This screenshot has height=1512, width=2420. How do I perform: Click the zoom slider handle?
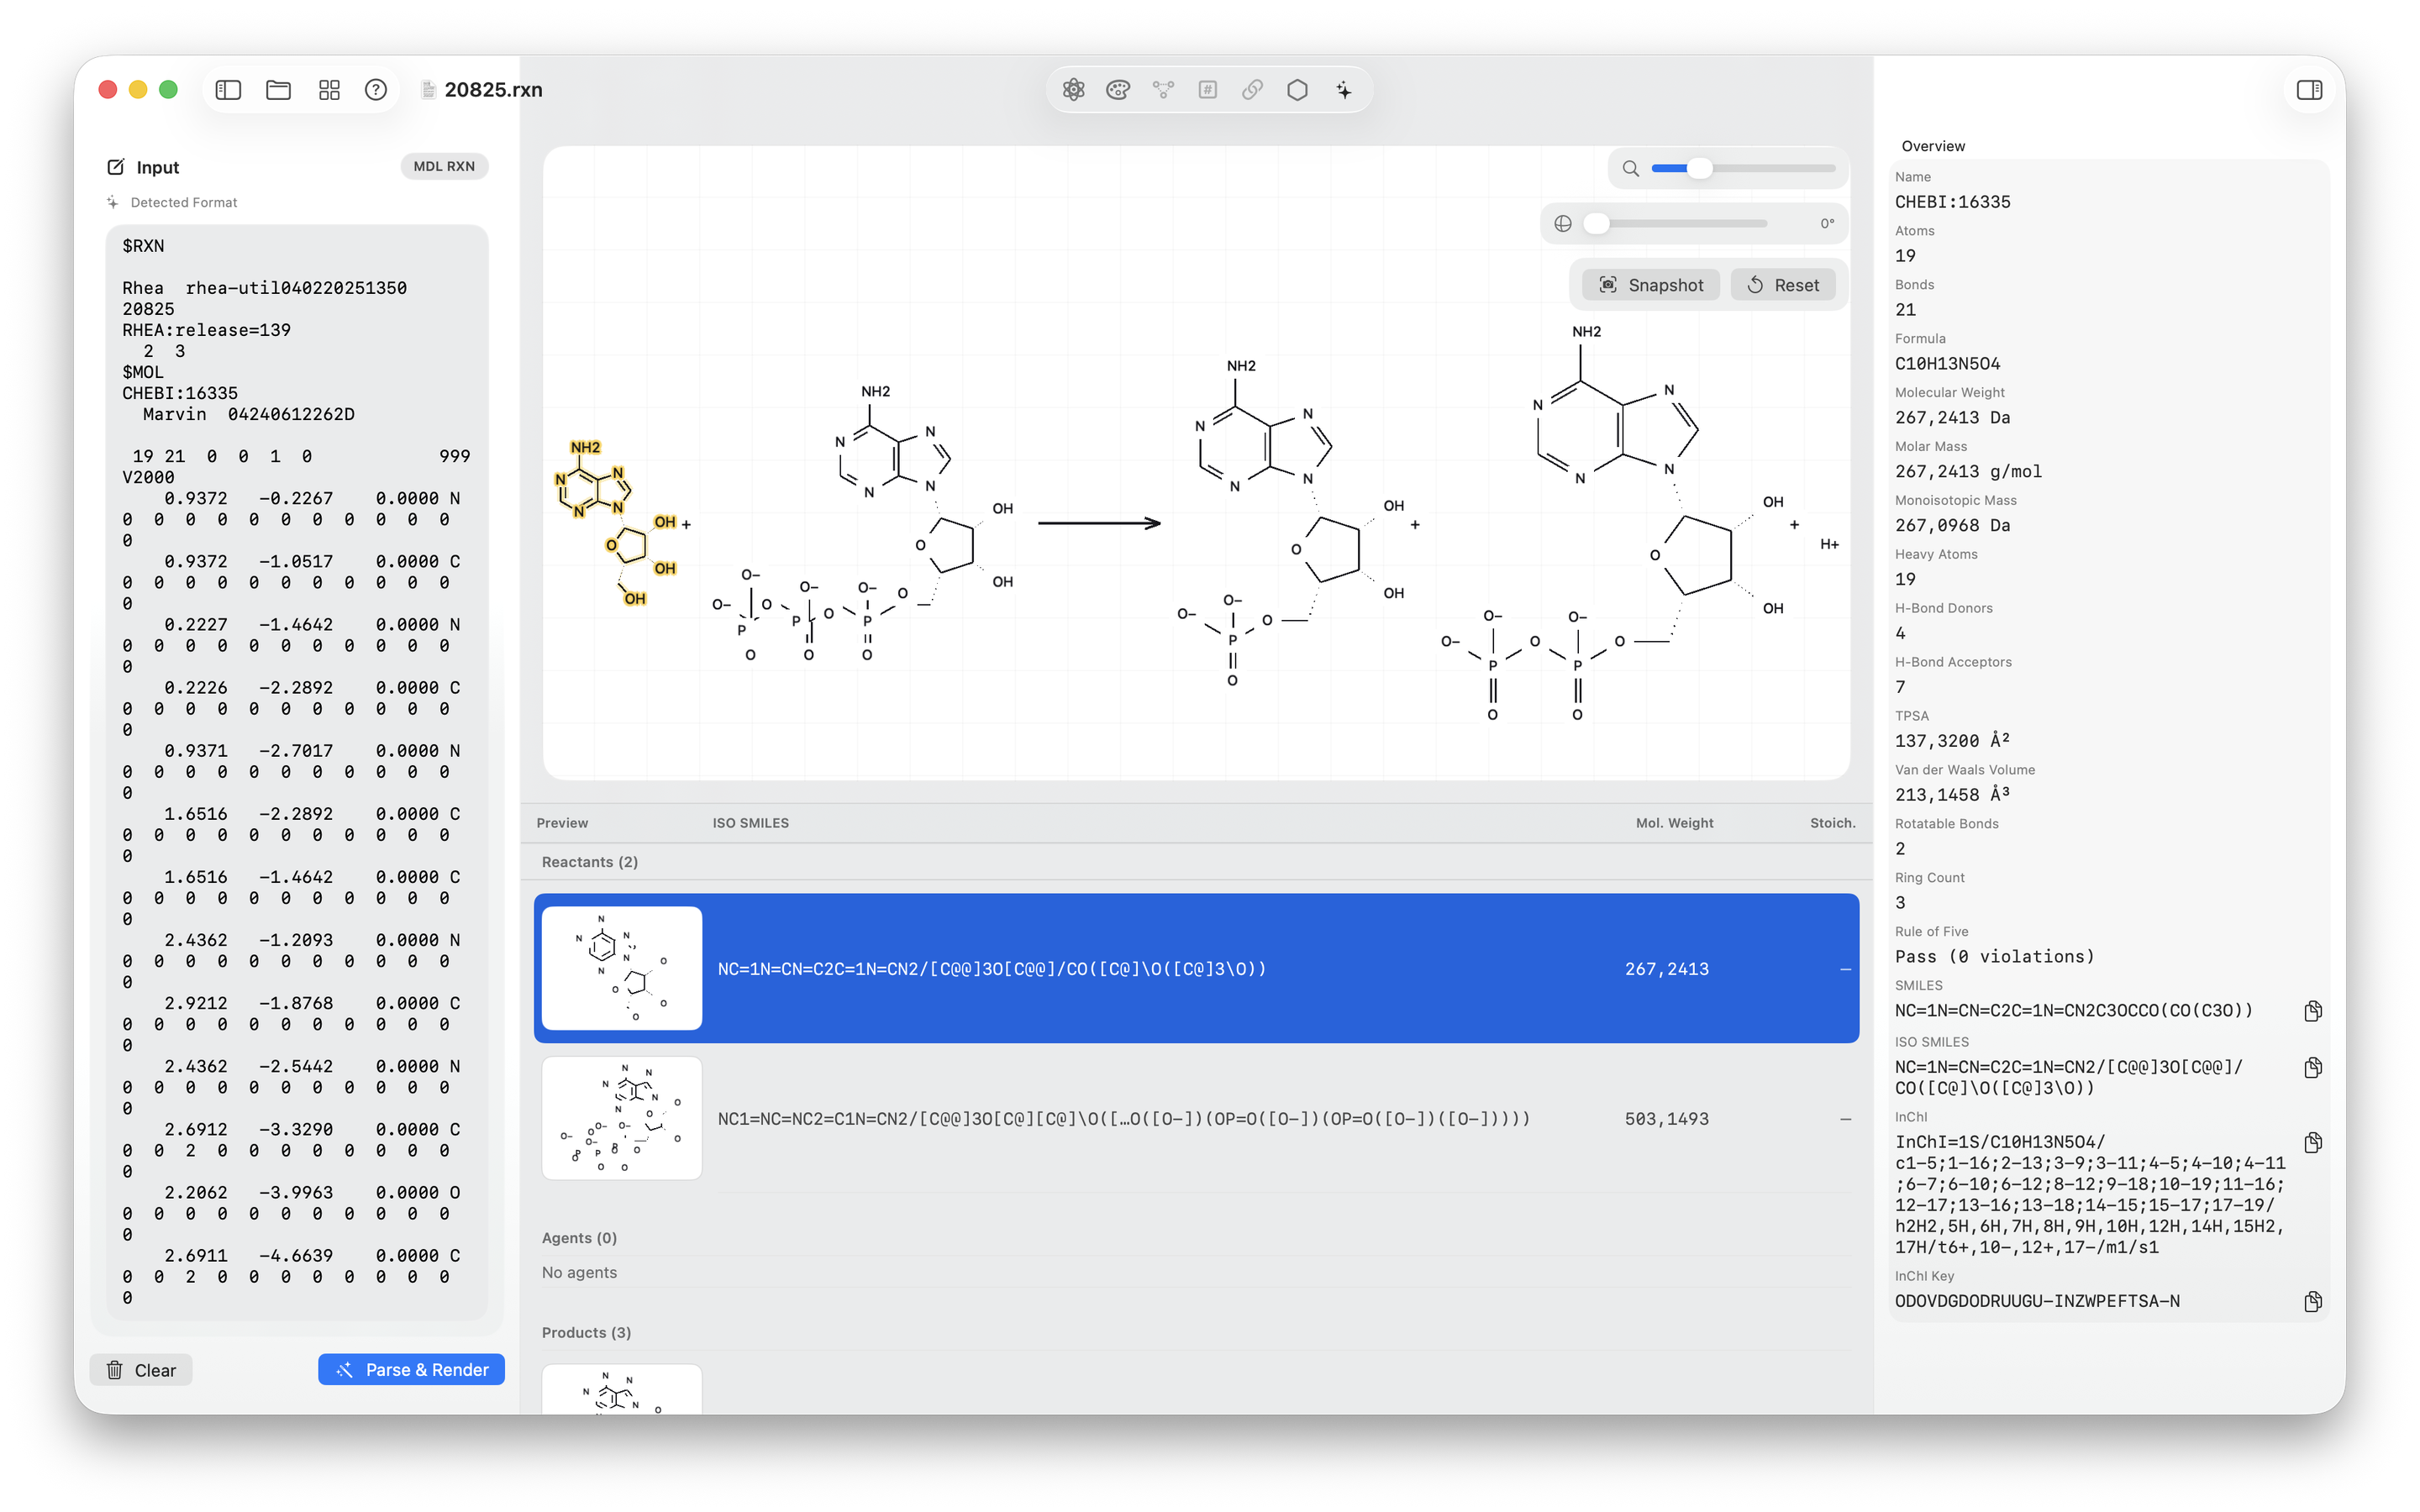click(1699, 168)
